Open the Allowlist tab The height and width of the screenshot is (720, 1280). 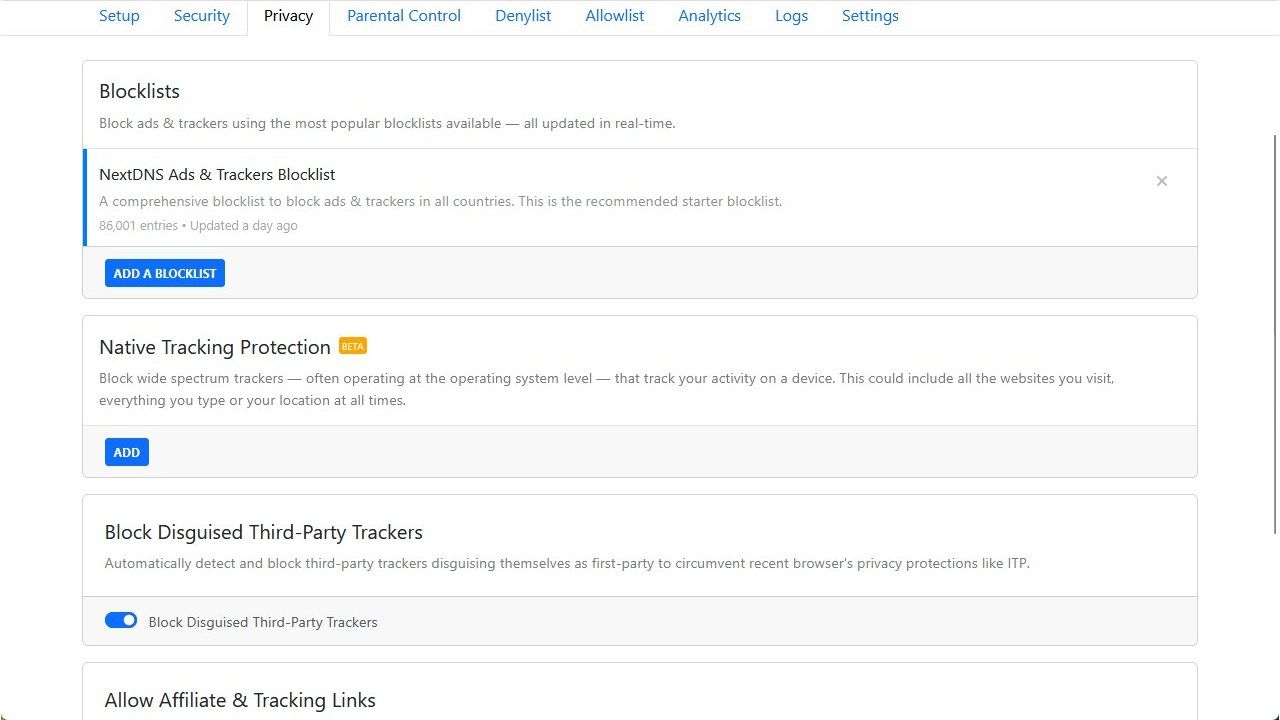pyautogui.click(x=615, y=16)
